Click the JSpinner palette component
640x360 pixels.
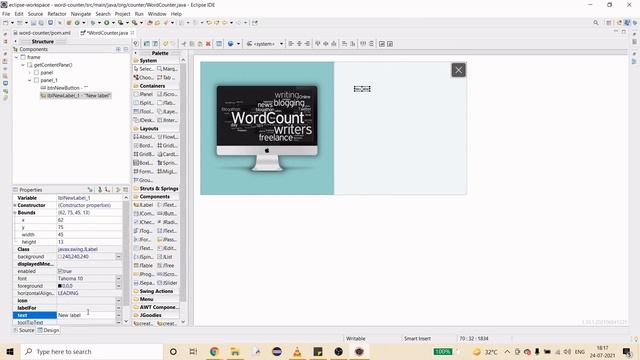[144, 257]
